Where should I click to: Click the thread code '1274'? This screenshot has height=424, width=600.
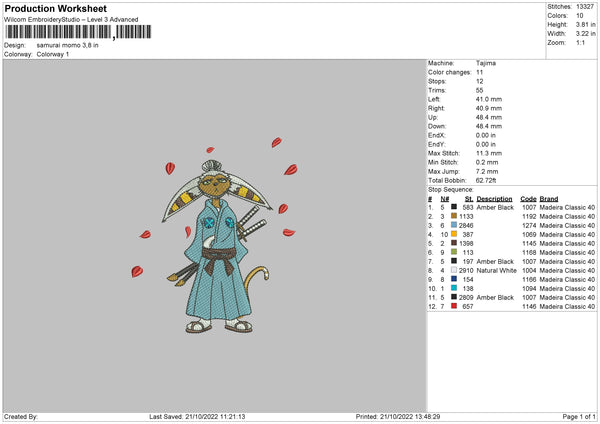529,225
